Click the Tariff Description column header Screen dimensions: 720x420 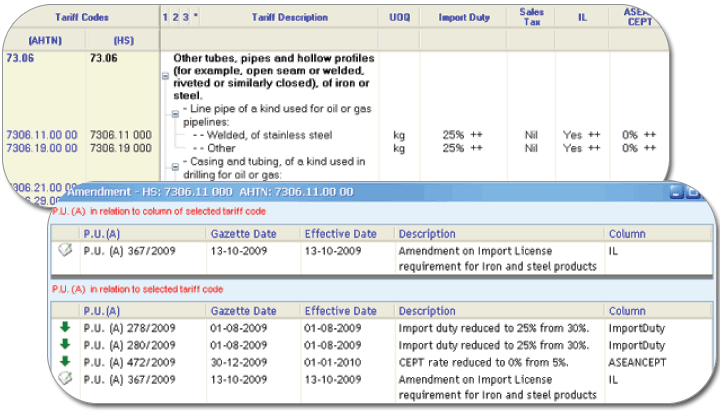290,17
